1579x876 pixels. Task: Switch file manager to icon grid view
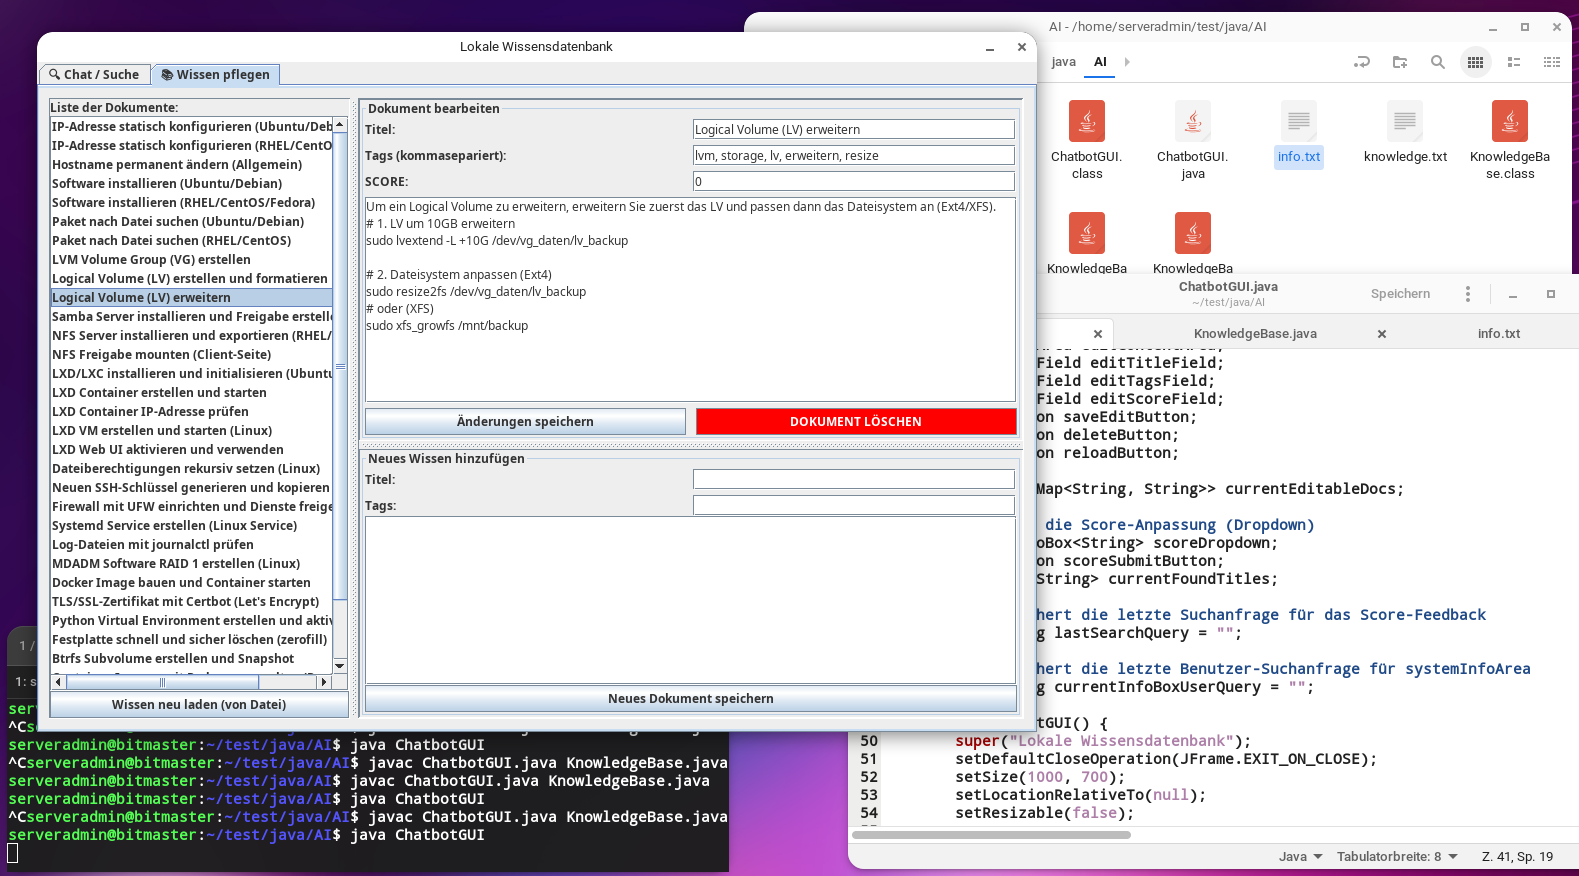point(1475,62)
